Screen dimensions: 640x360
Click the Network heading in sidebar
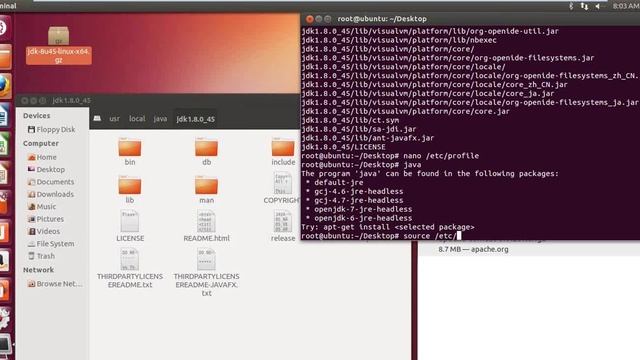click(x=38, y=270)
